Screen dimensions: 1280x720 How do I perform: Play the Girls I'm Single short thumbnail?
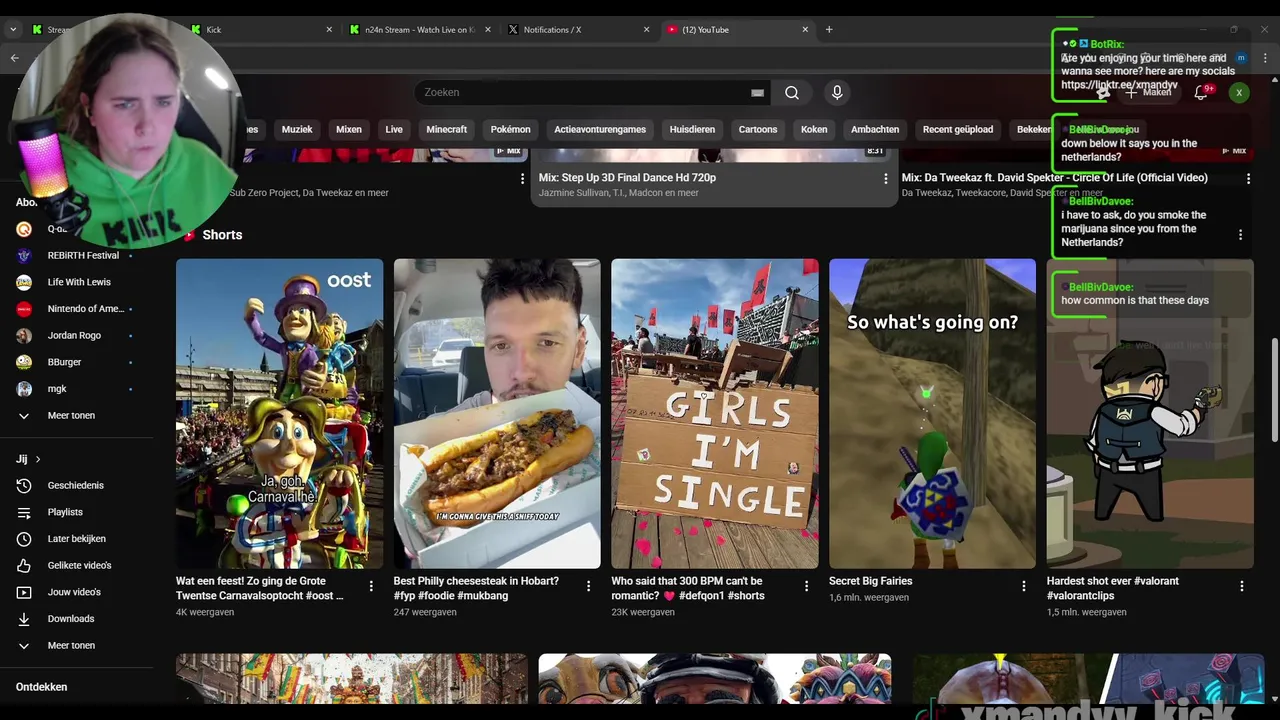click(x=715, y=414)
